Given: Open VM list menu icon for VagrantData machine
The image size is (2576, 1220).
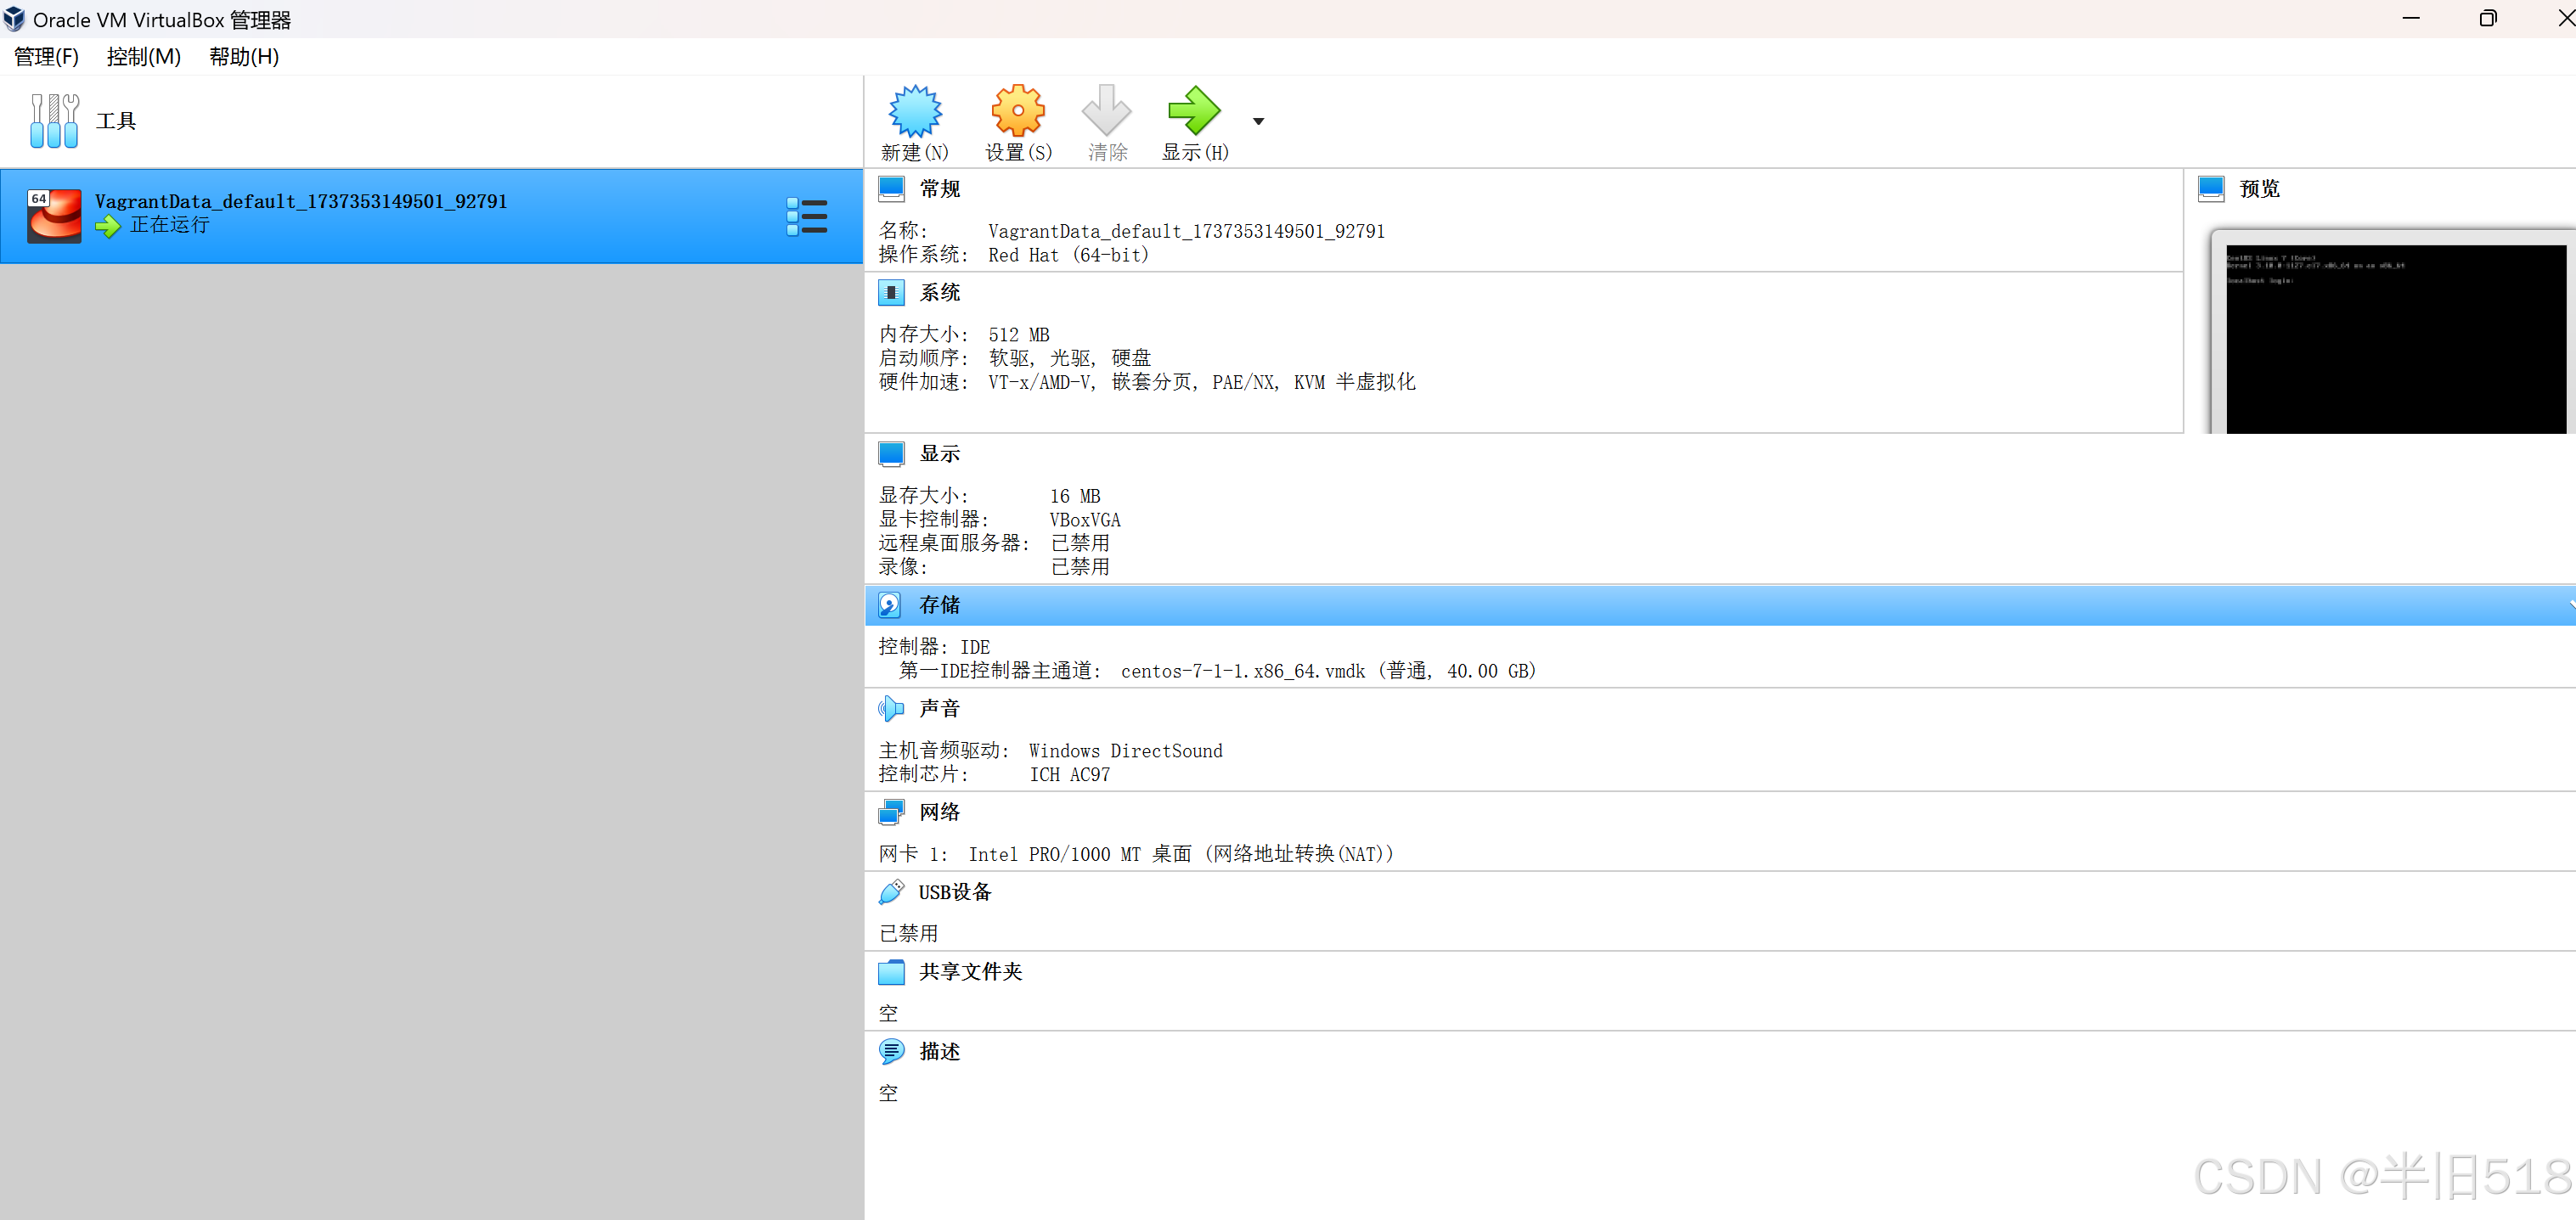Looking at the screenshot, I should (x=807, y=216).
